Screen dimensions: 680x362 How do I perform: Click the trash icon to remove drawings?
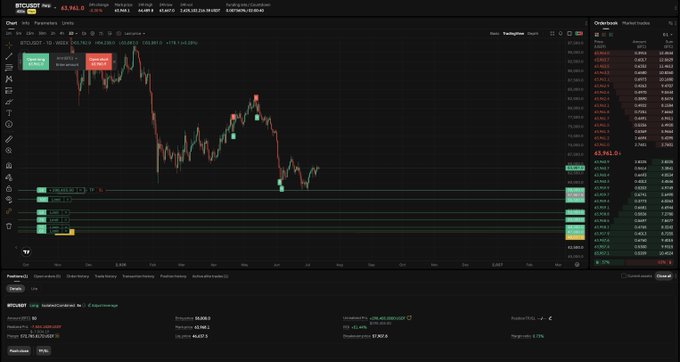[x=9, y=226]
